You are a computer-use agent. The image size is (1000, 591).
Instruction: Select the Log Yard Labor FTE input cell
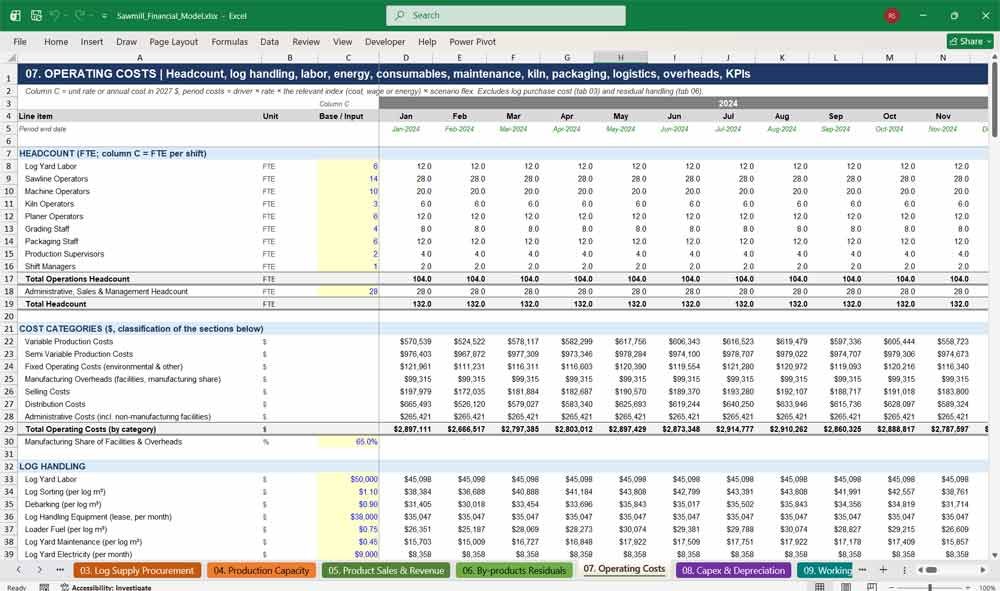[348, 166]
